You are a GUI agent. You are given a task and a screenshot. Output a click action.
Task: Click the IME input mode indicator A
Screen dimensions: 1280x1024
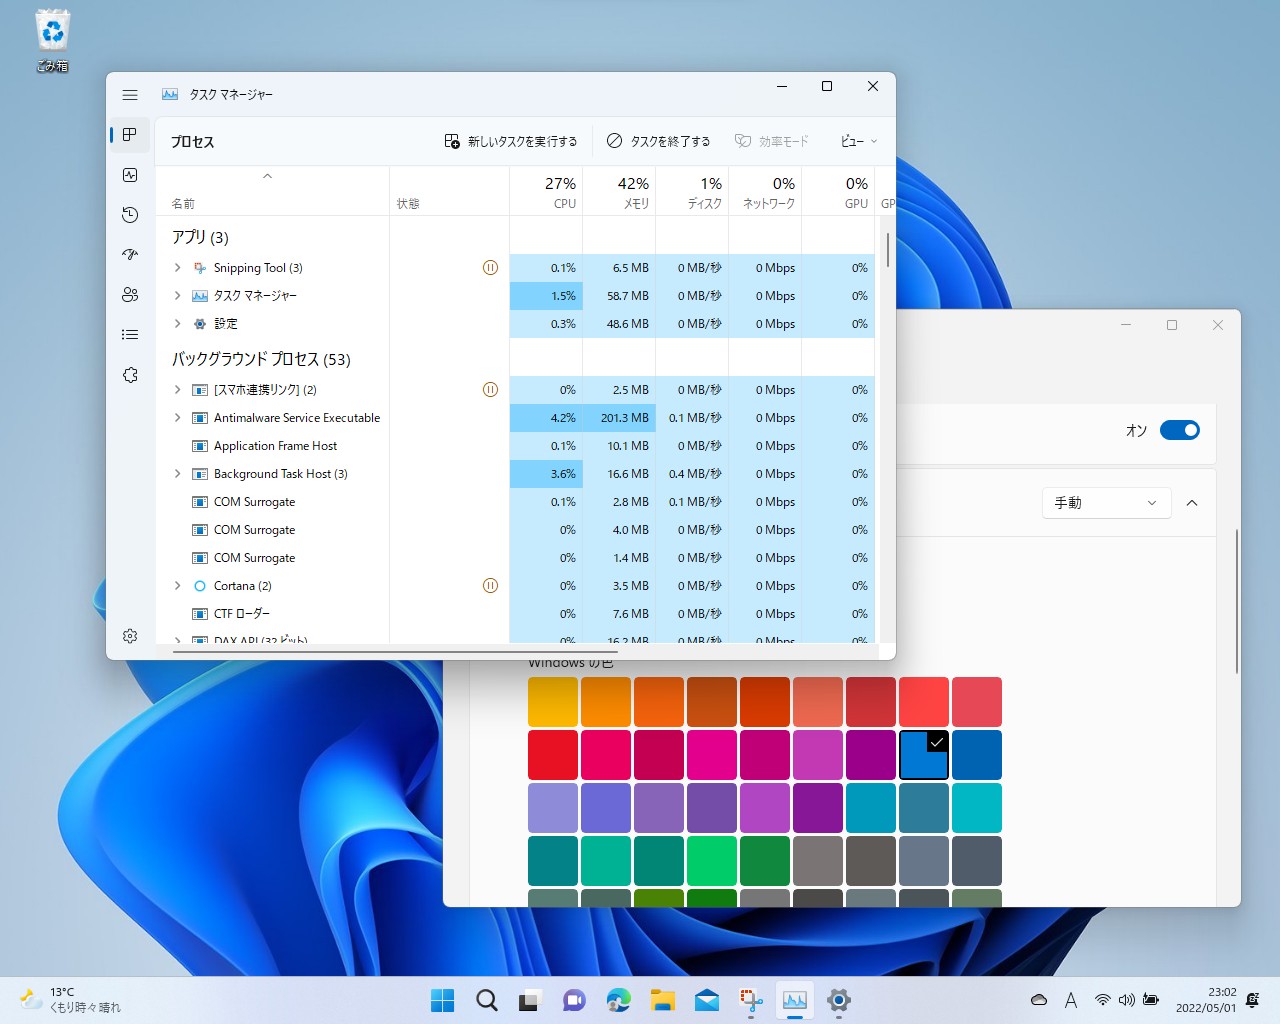pos(1071,1000)
